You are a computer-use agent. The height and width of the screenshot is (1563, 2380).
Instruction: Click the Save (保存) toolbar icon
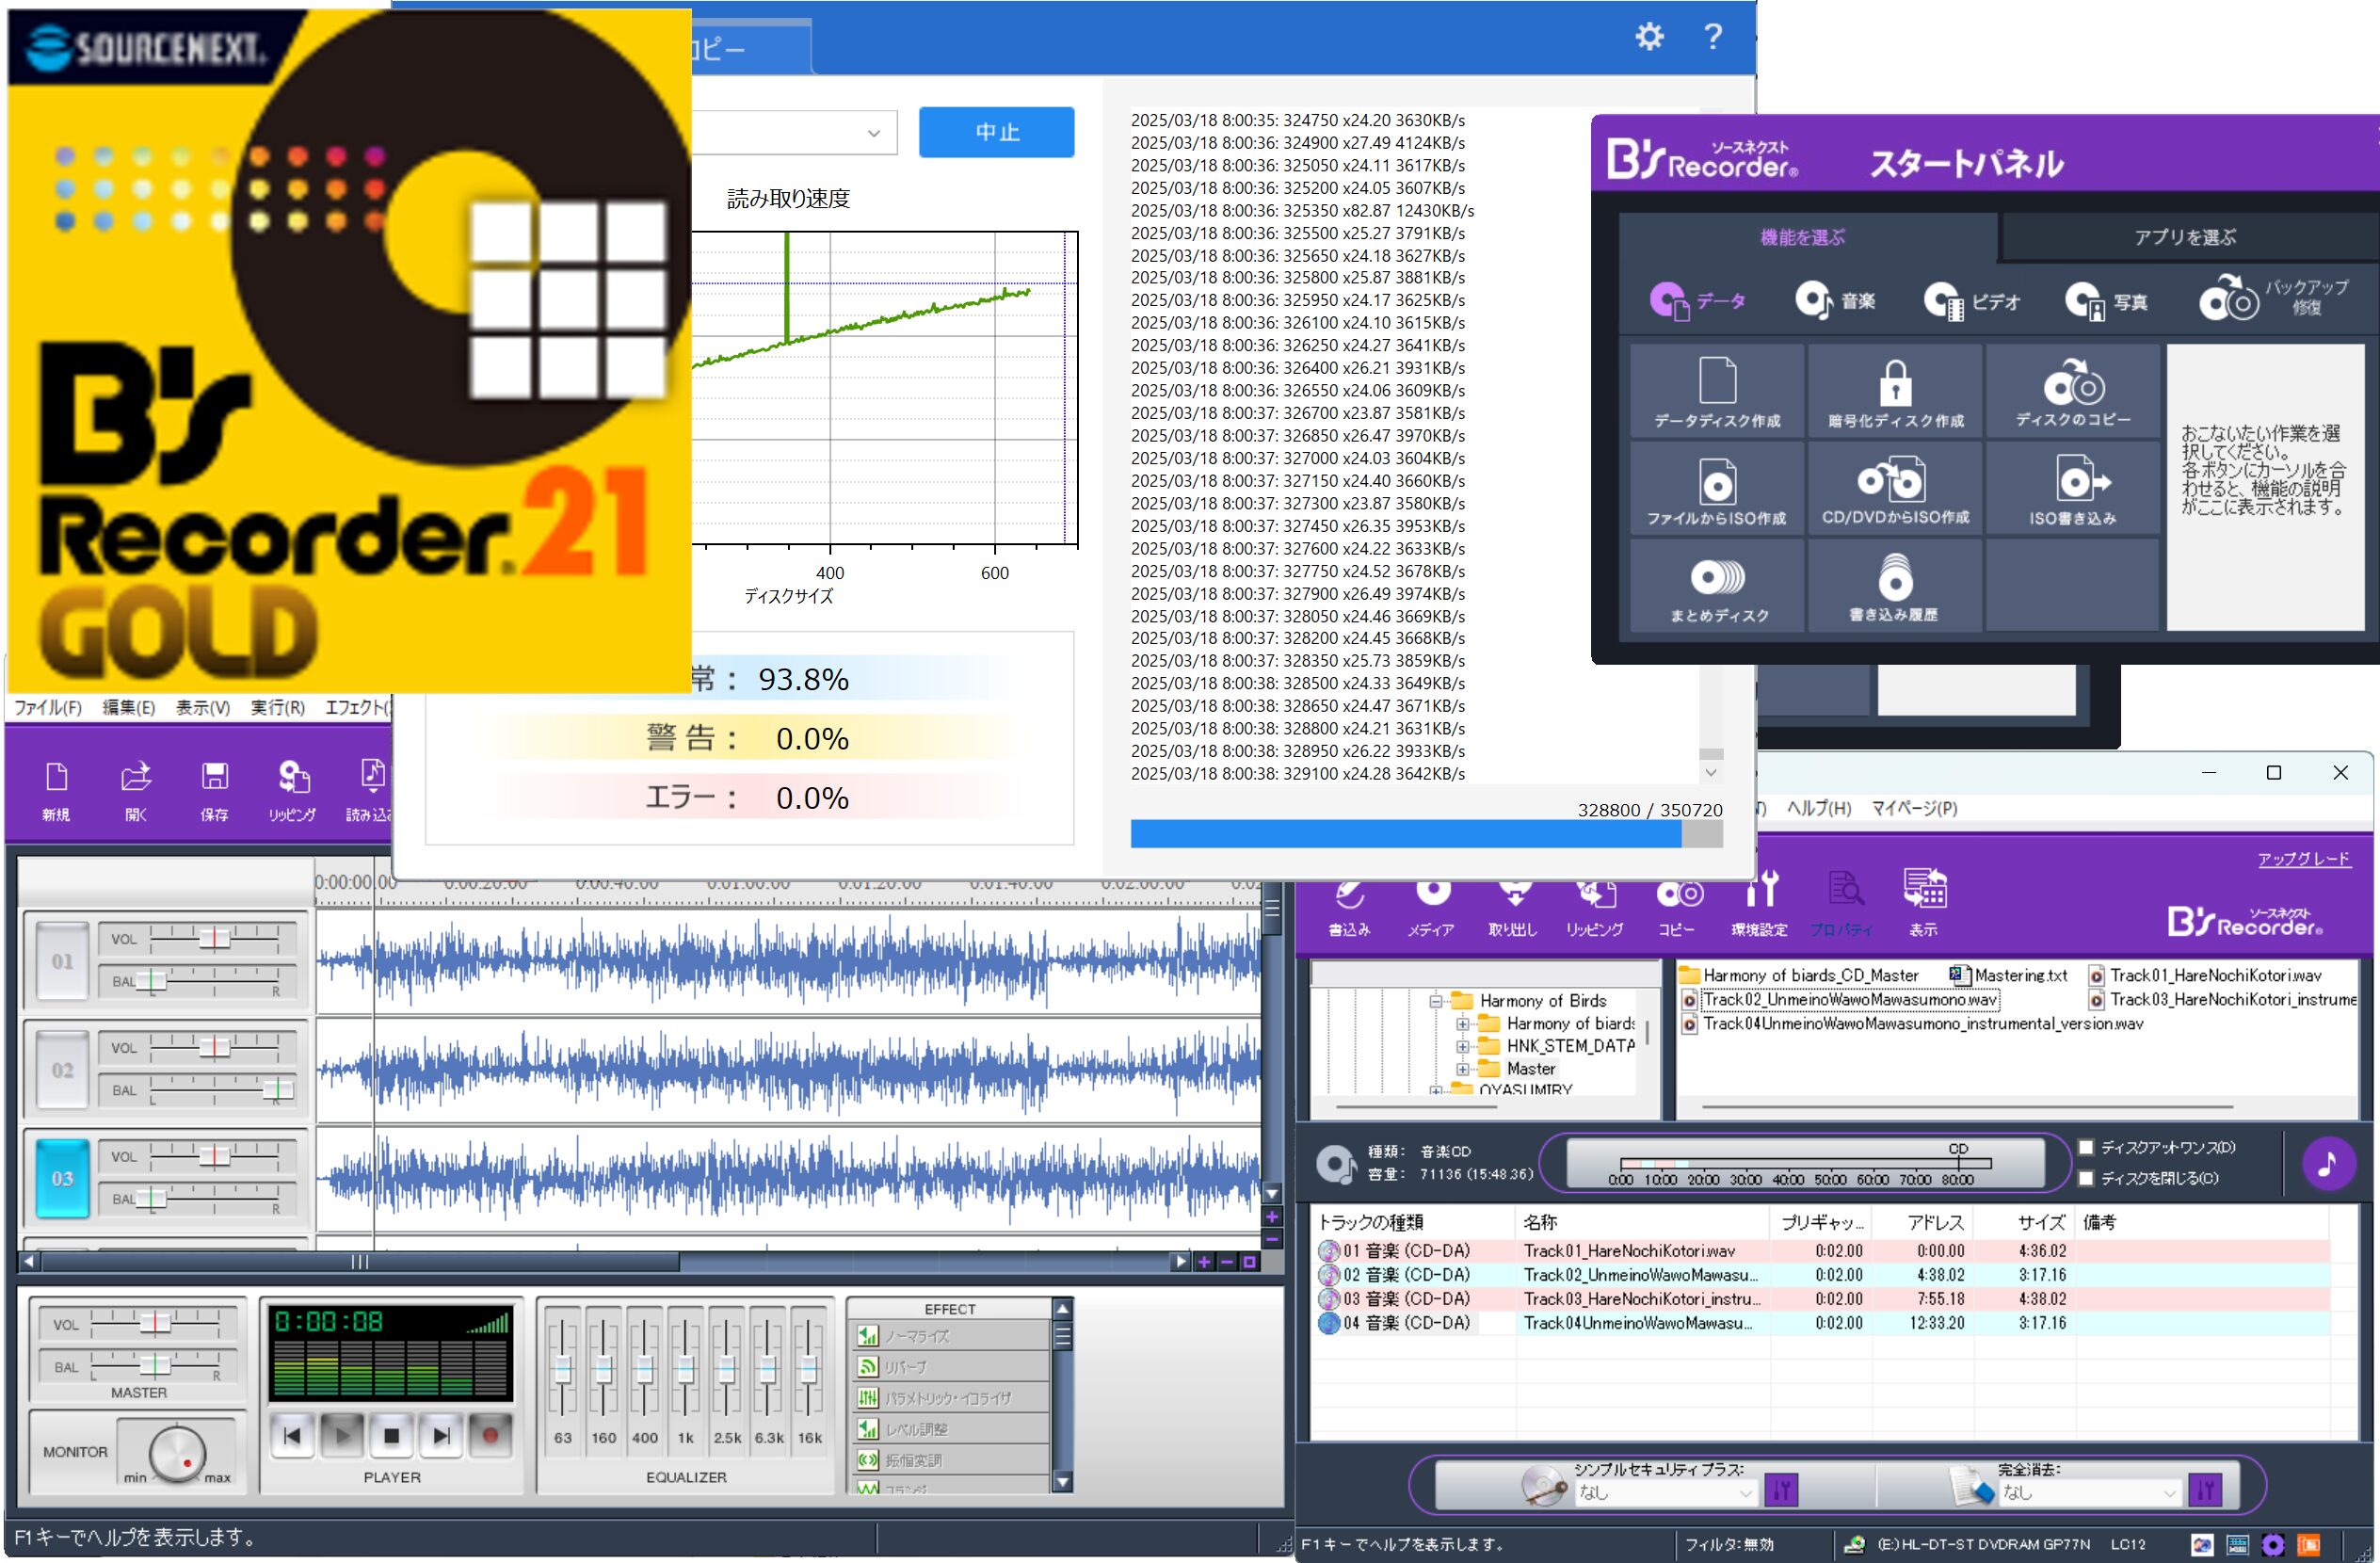[x=214, y=790]
